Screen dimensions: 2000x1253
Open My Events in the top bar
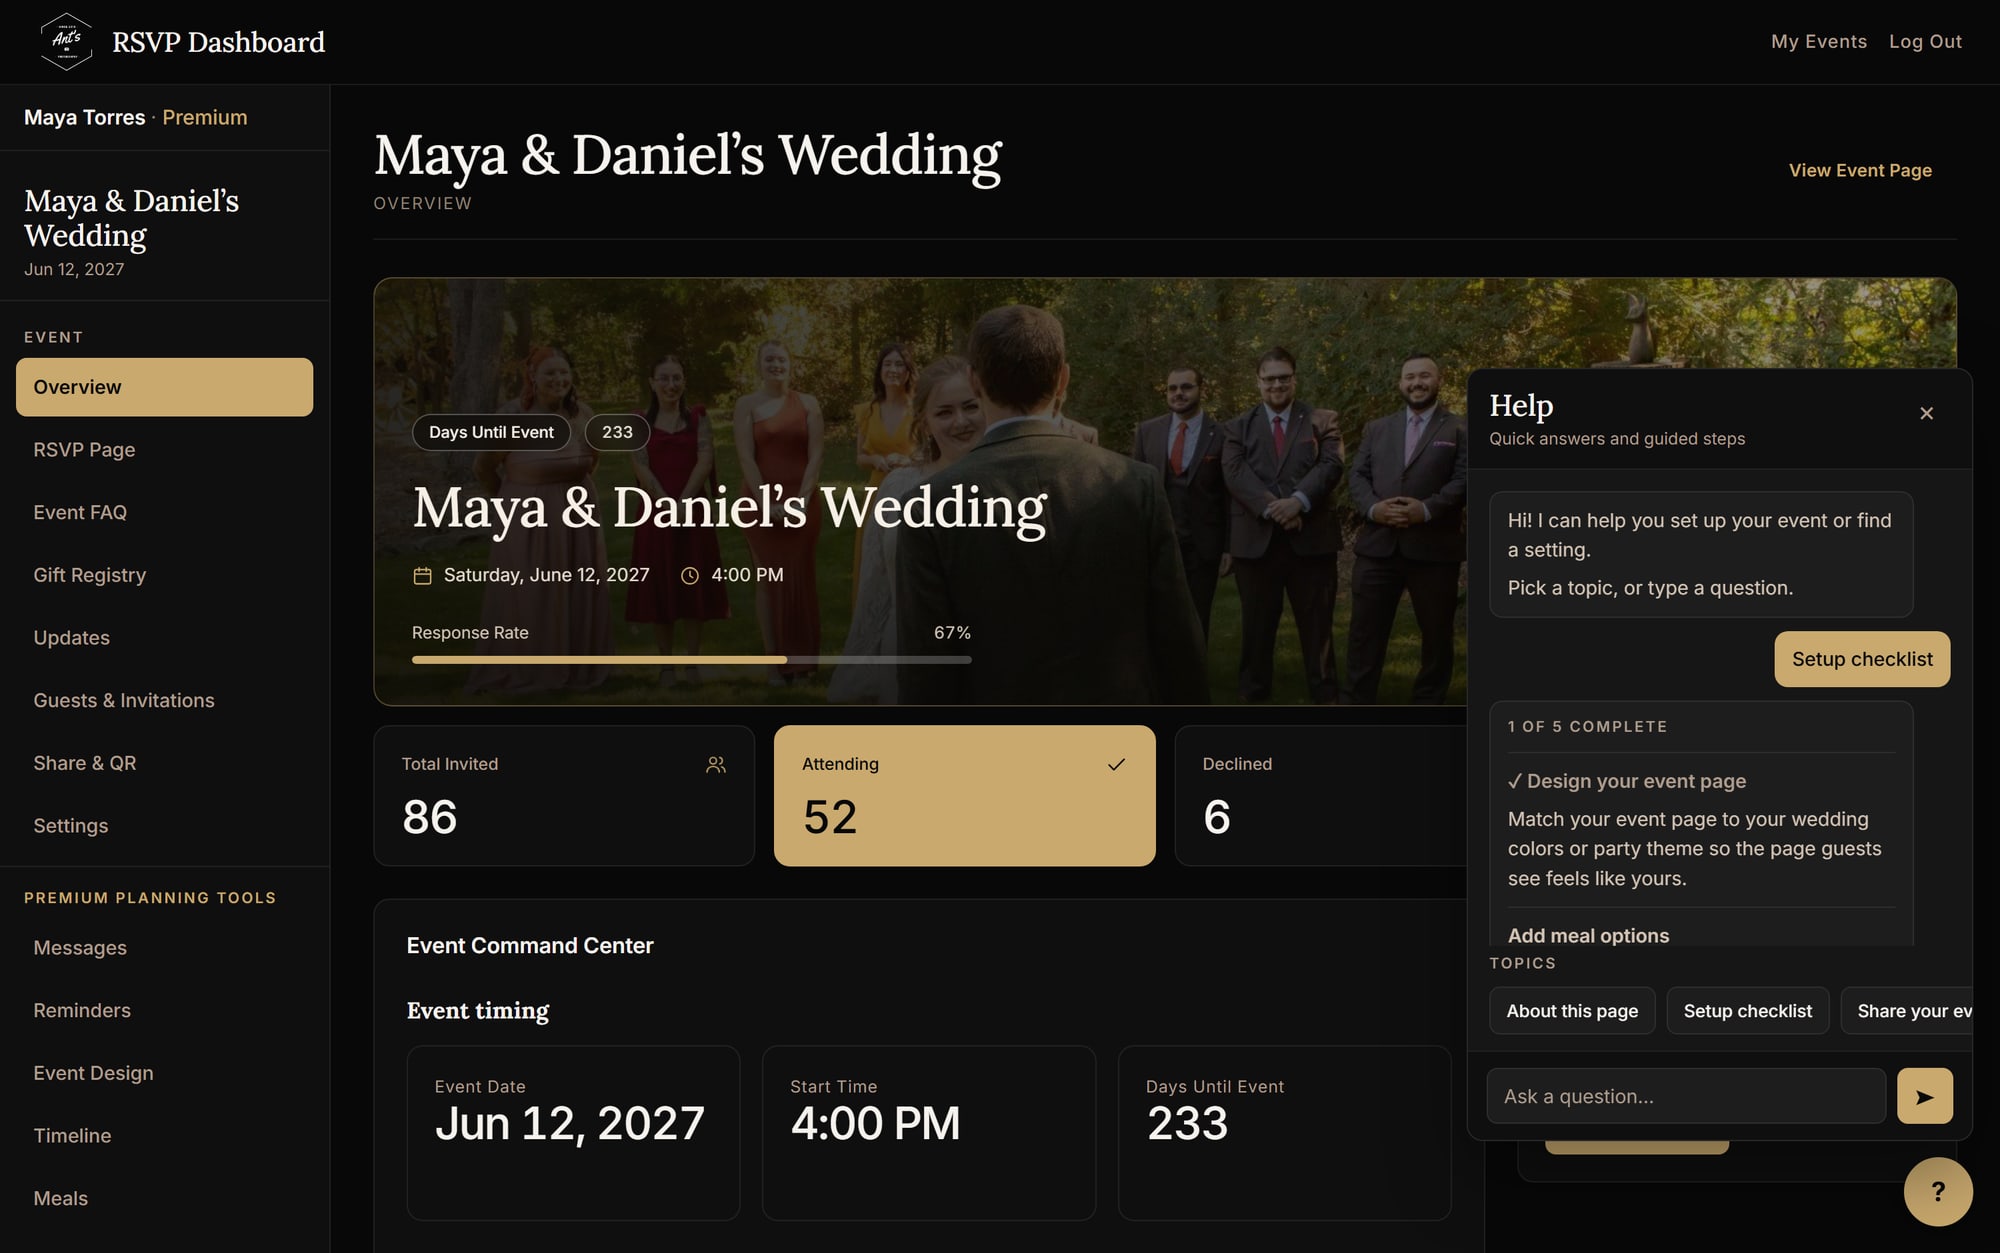point(1819,42)
